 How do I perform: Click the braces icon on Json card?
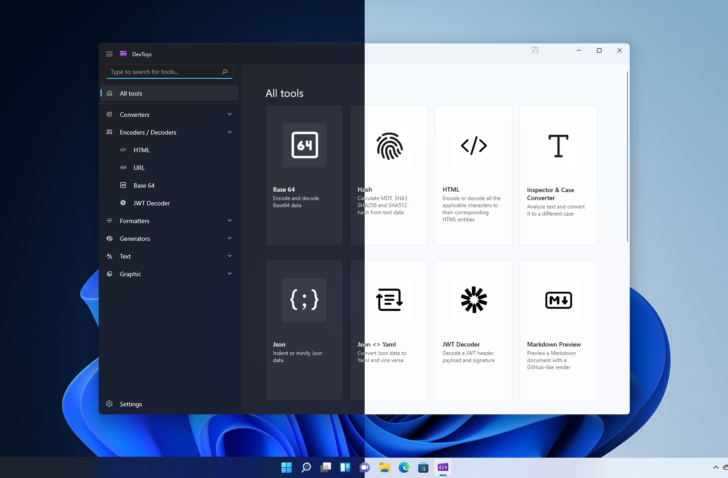click(304, 300)
